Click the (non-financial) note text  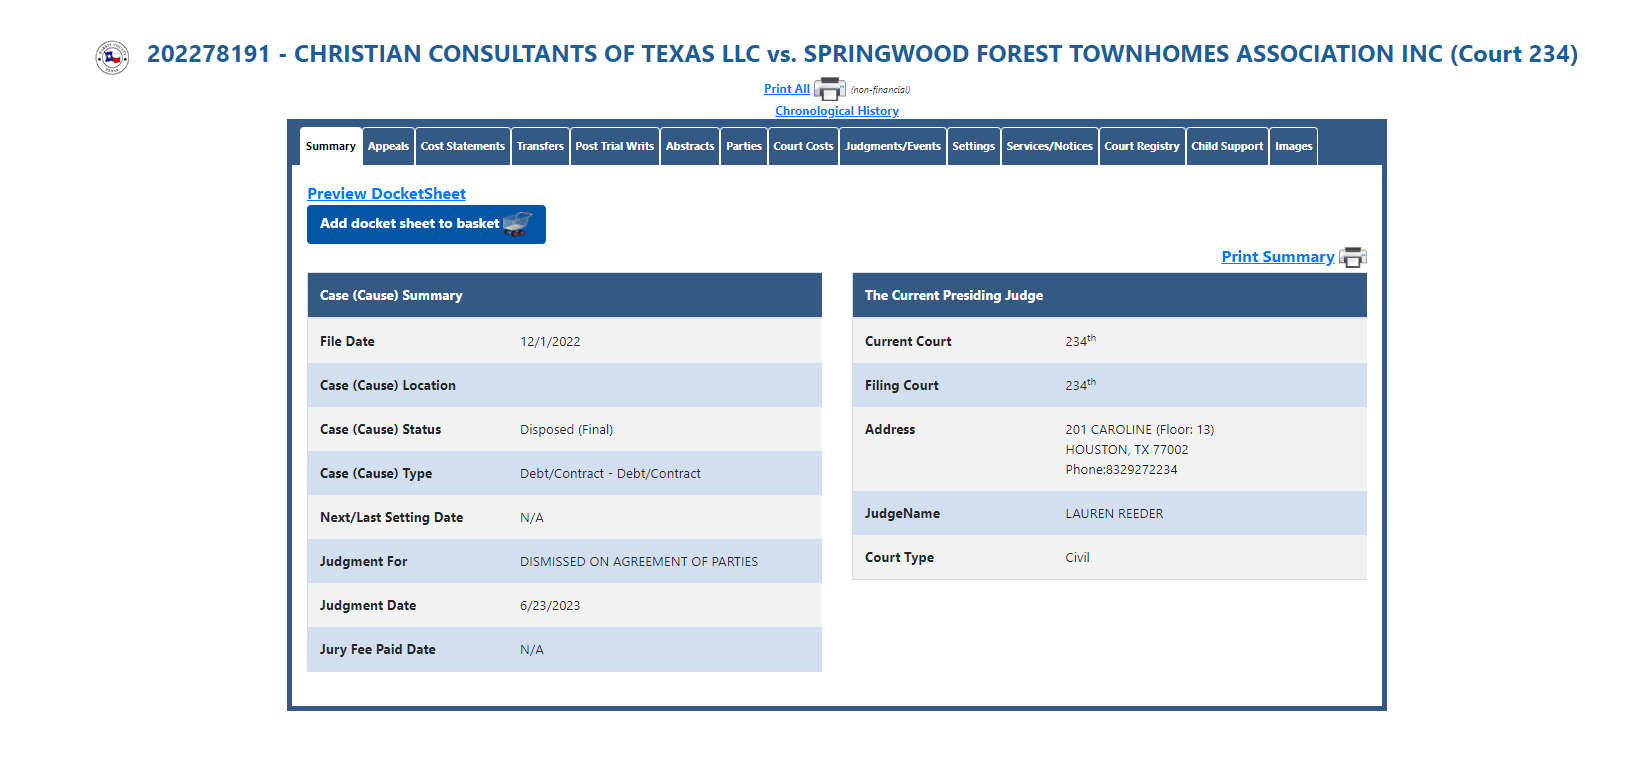click(880, 90)
